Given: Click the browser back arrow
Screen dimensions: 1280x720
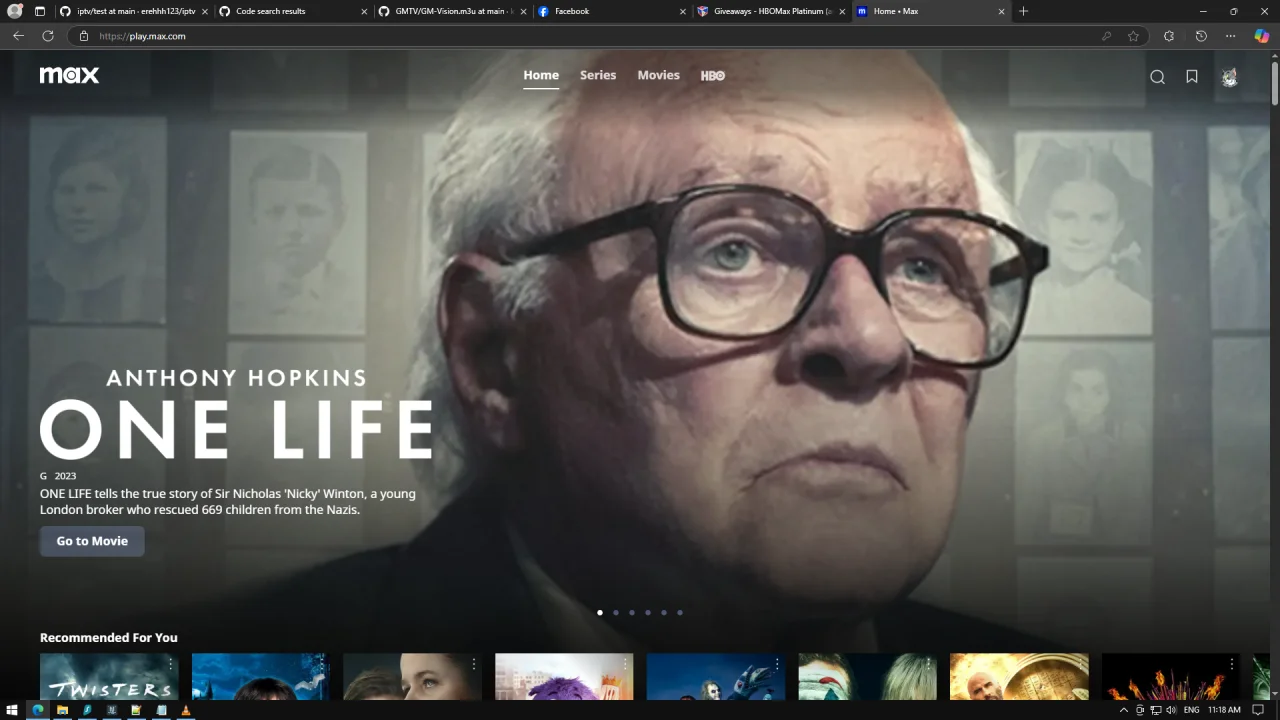Looking at the screenshot, I should click(x=18, y=36).
